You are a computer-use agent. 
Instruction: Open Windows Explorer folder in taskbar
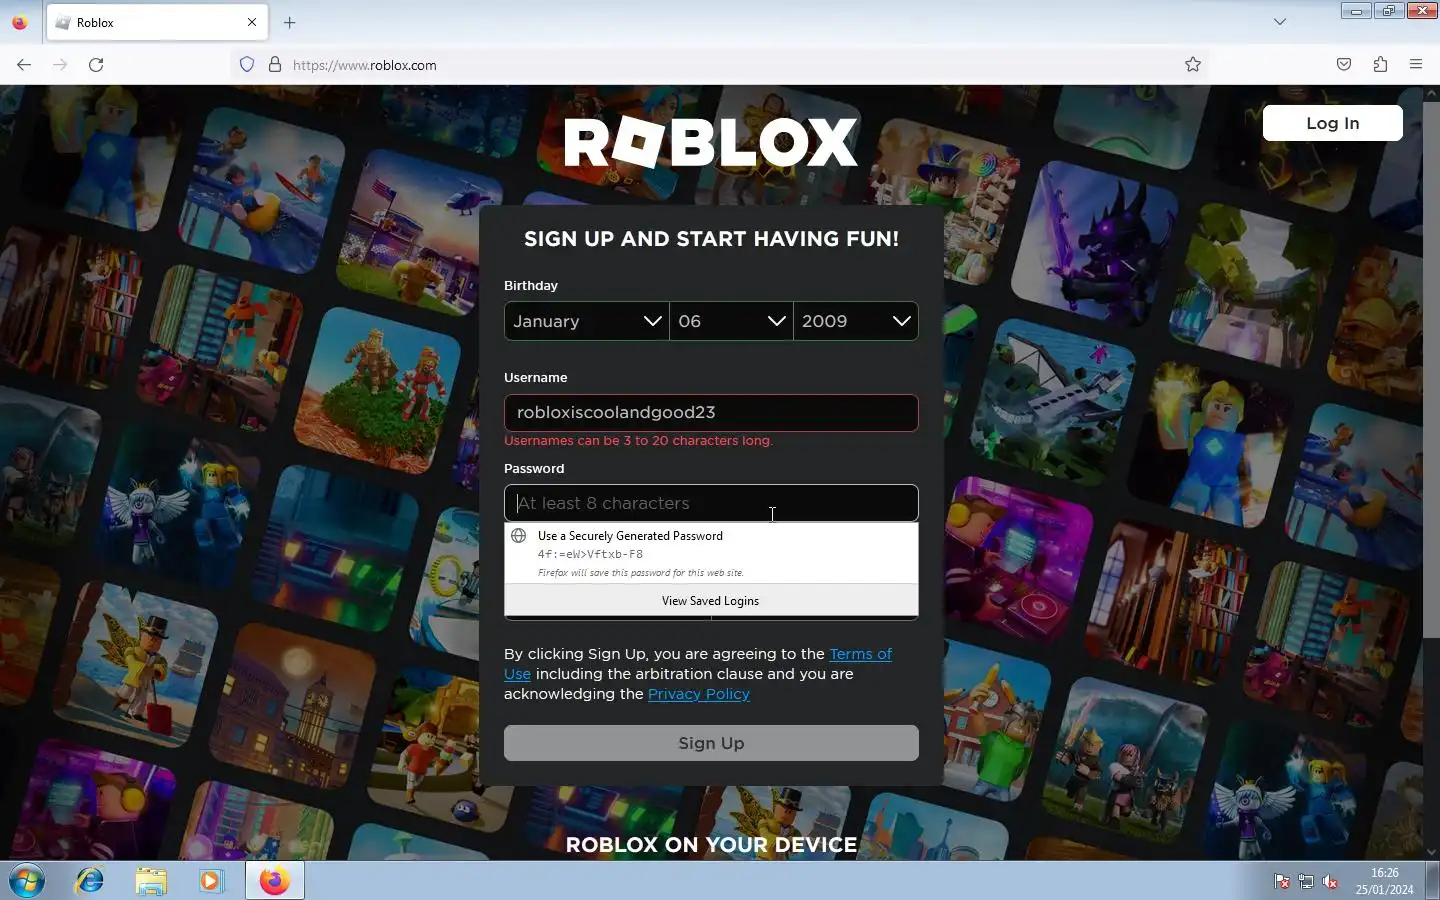[x=151, y=881]
